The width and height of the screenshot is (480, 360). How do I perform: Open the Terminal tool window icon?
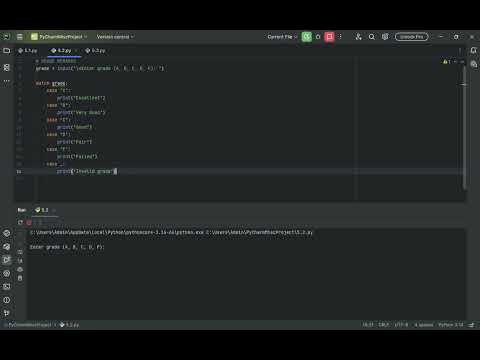pos(6,286)
